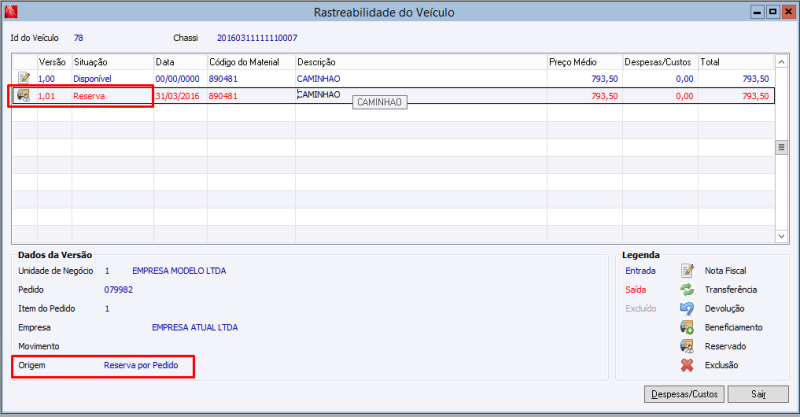Click the Reservado truck icon in row 1,01
Image resolution: width=800 pixels, height=417 pixels.
23,95
